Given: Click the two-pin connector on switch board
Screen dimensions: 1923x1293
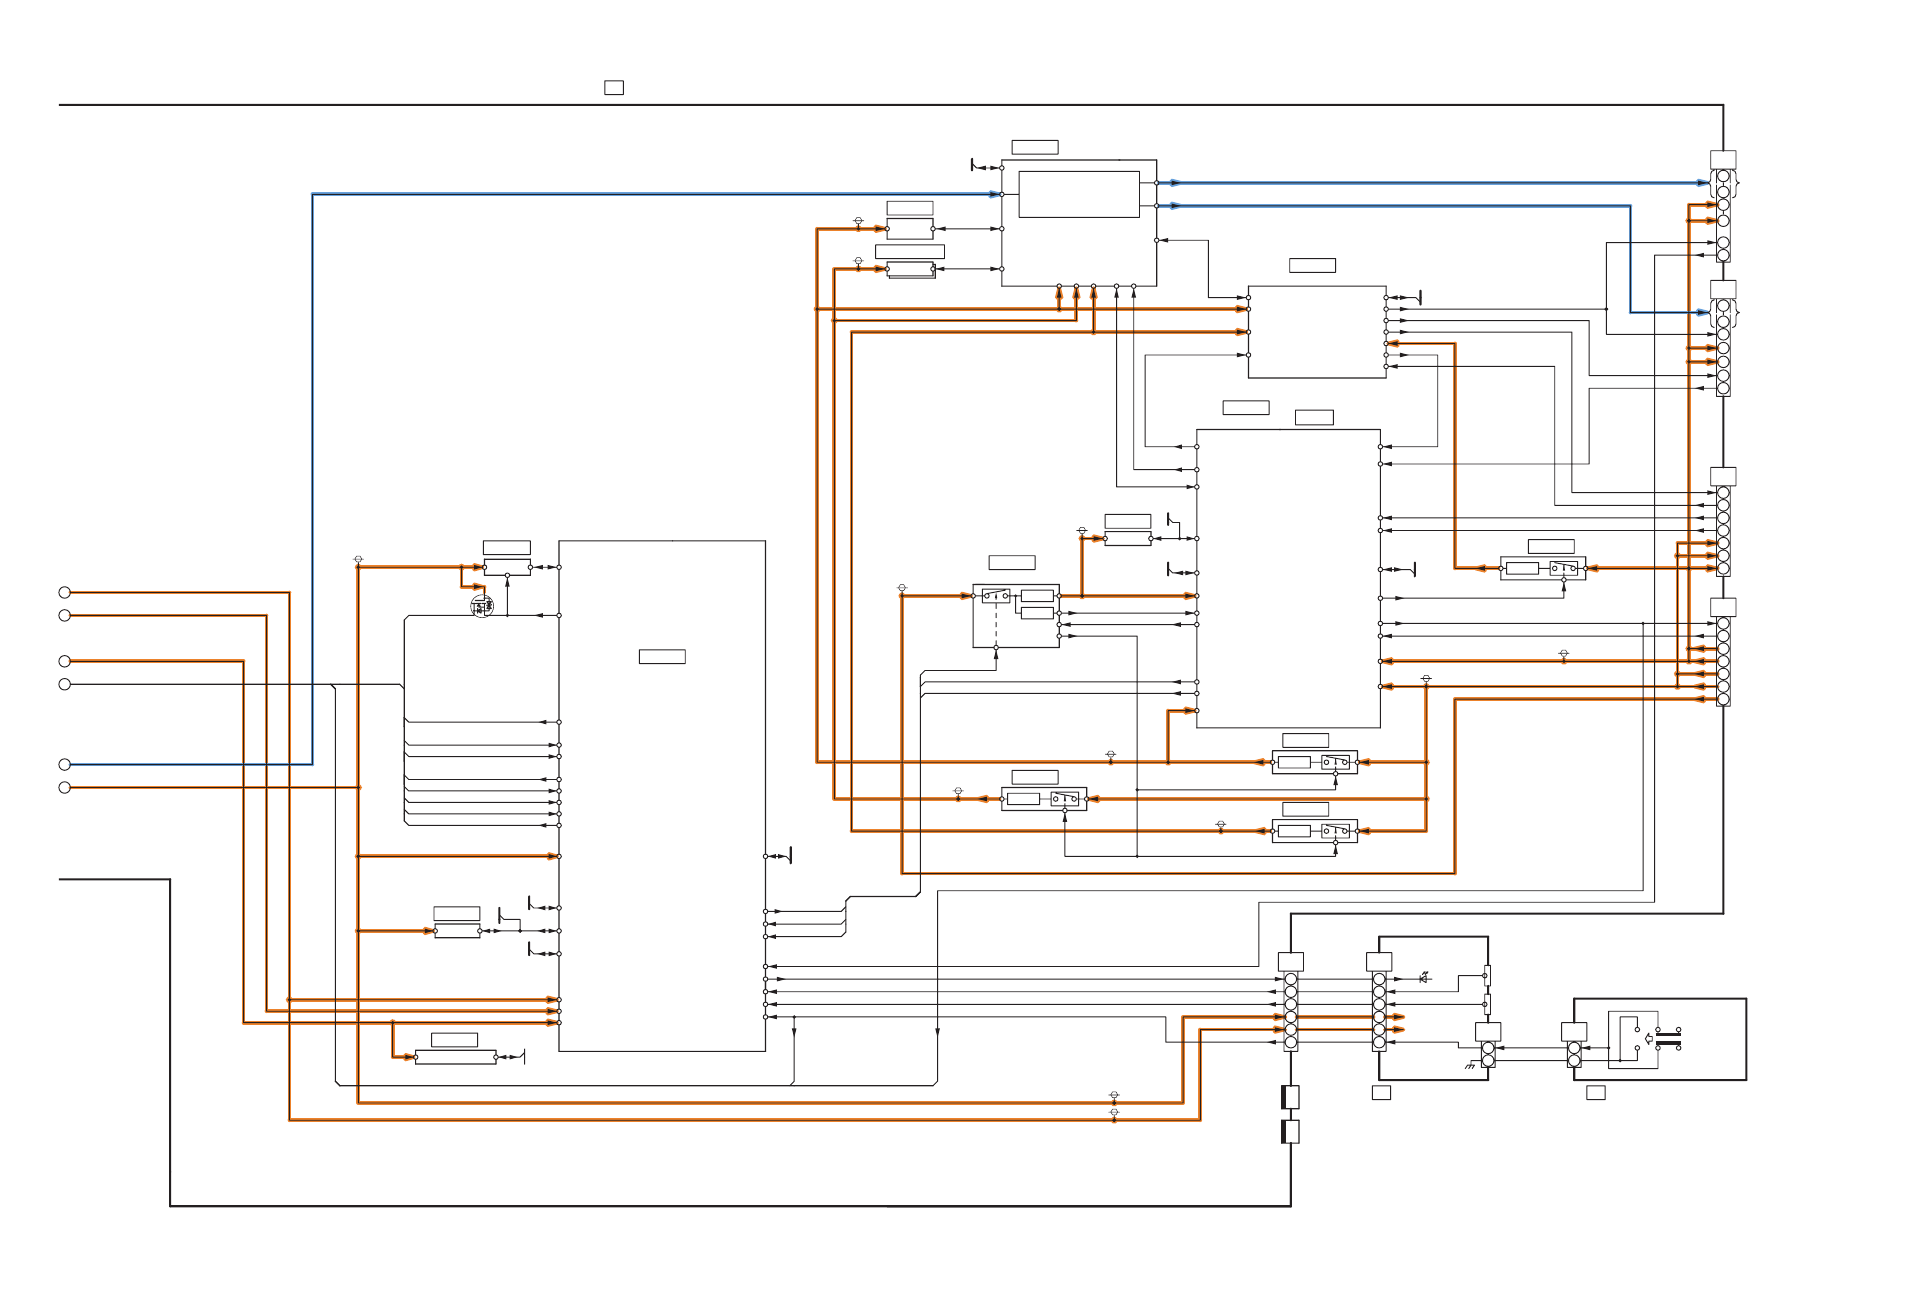Looking at the screenshot, I should tap(1574, 1054).
